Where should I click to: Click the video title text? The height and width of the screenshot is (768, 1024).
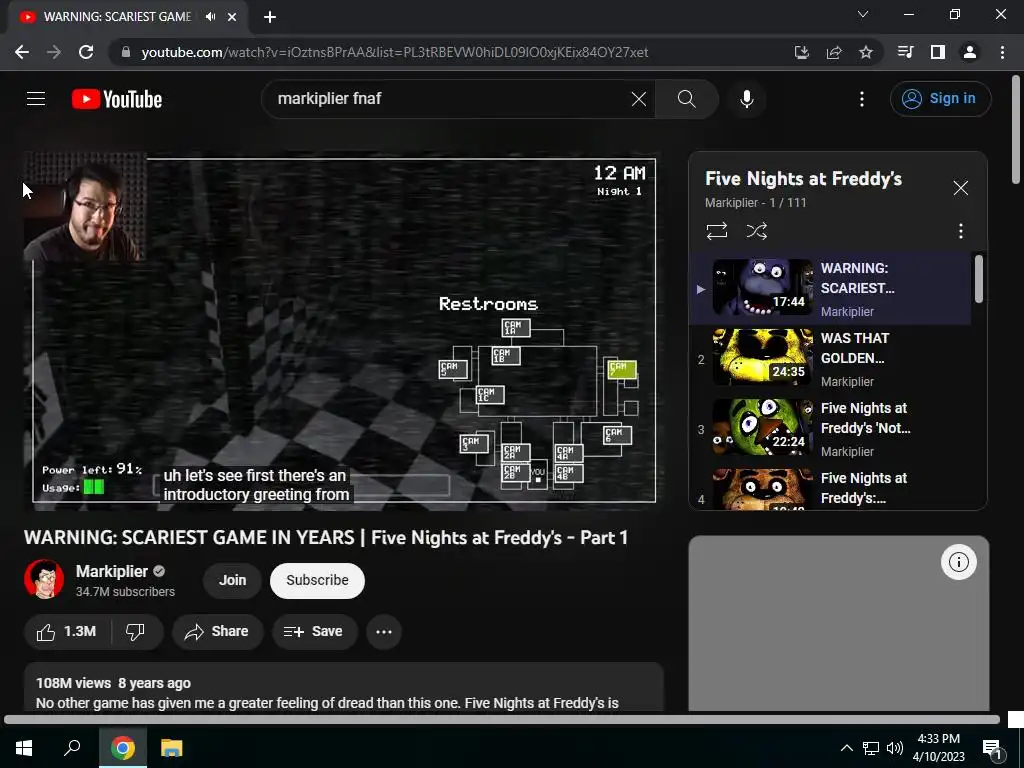326,537
